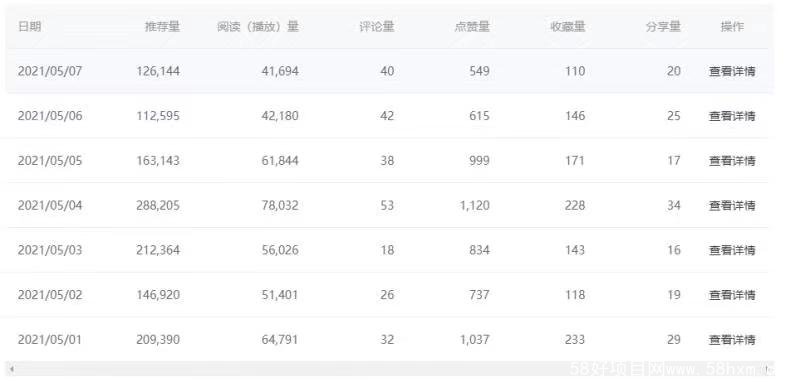The width and height of the screenshot is (800, 382).
Task: Open 查看详情 for 2021/05/05
Action: tap(732, 161)
